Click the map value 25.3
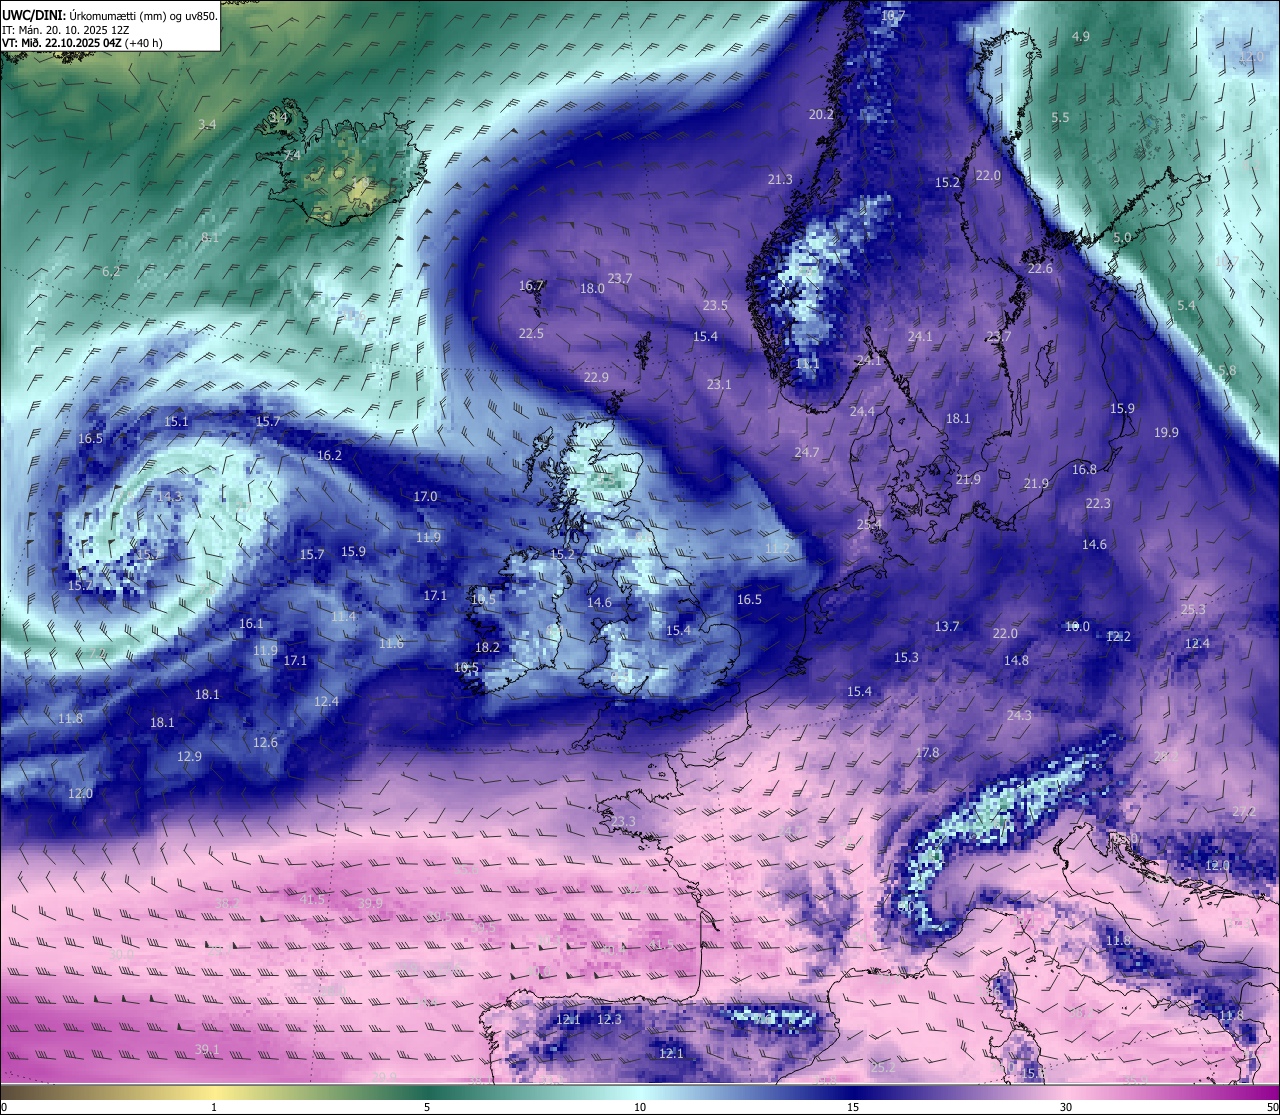Image resolution: width=1280 pixels, height=1115 pixels. [x=1193, y=609]
